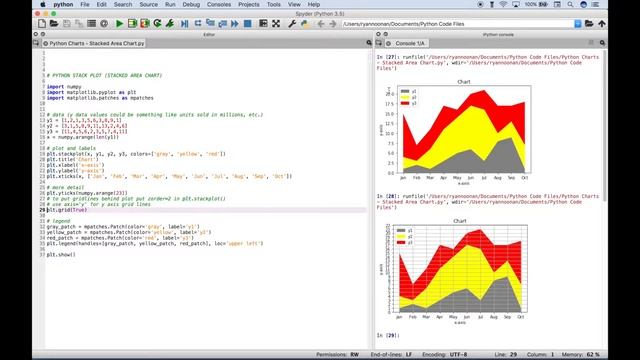The height and width of the screenshot is (360, 640).
Task: Continue debugger execution until next breakpoint
Action: pyautogui.click(x=235, y=24)
